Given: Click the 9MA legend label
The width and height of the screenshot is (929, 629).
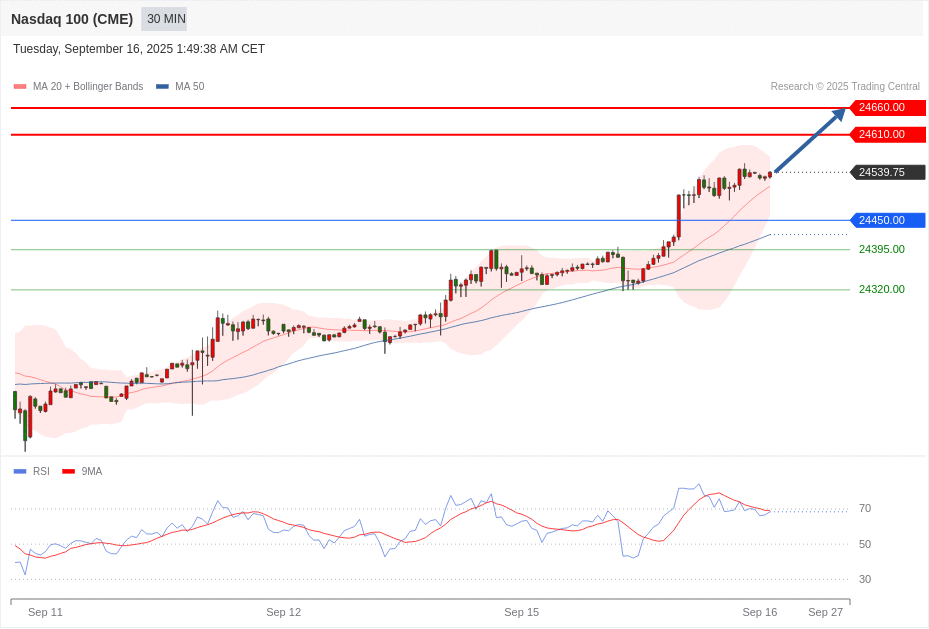Looking at the screenshot, I should [92, 471].
